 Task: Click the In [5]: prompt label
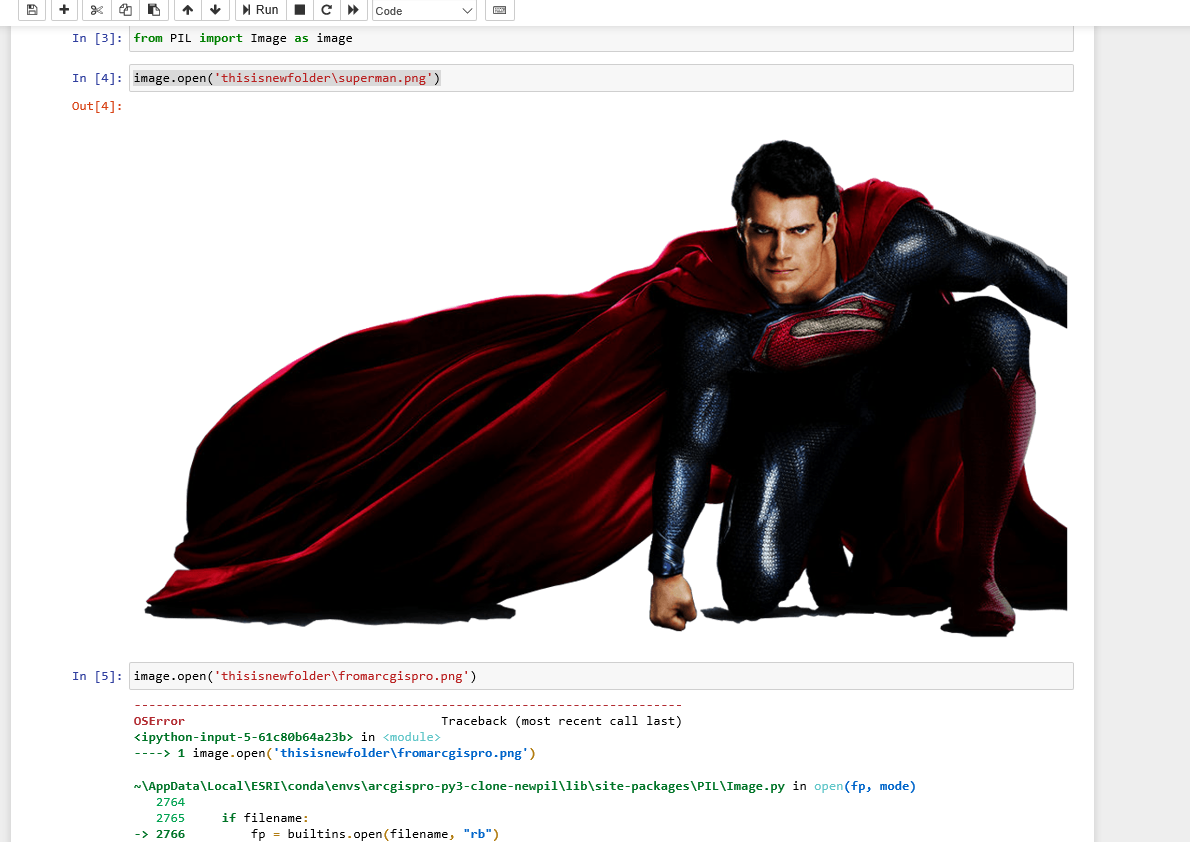click(x=97, y=676)
